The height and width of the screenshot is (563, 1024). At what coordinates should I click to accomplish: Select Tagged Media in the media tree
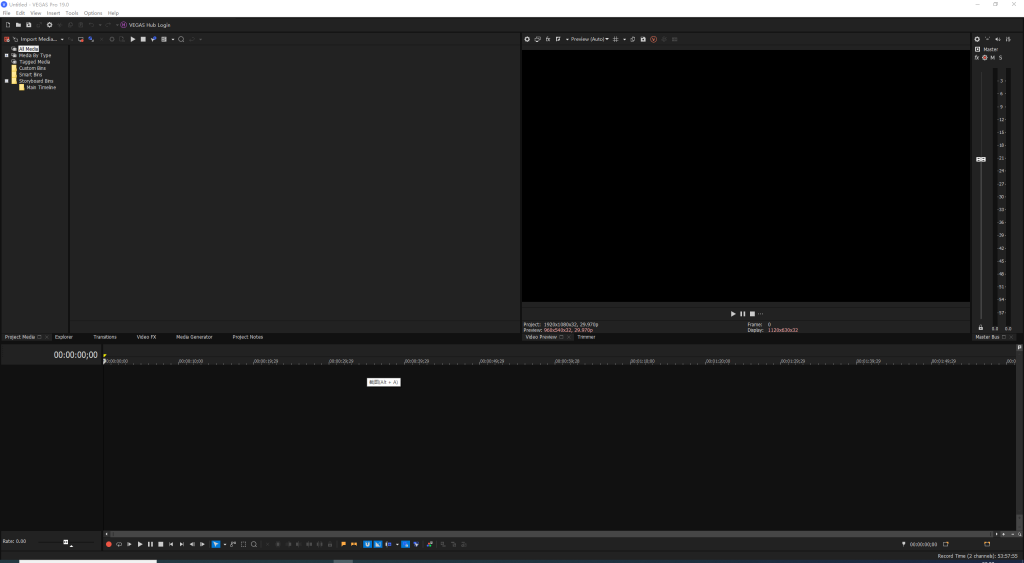pyautogui.click(x=34, y=62)
